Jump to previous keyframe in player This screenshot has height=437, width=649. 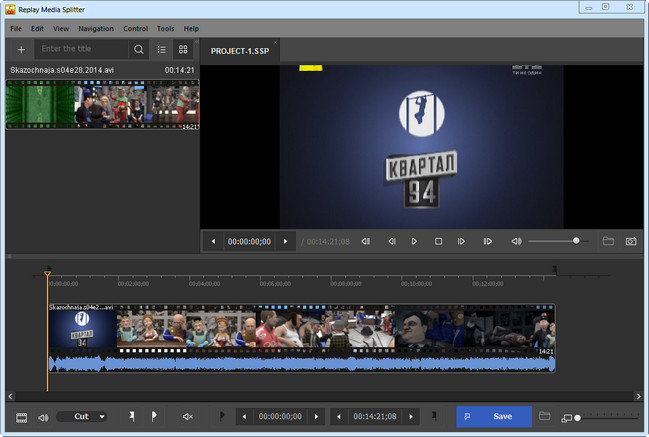tap(366, 241)
